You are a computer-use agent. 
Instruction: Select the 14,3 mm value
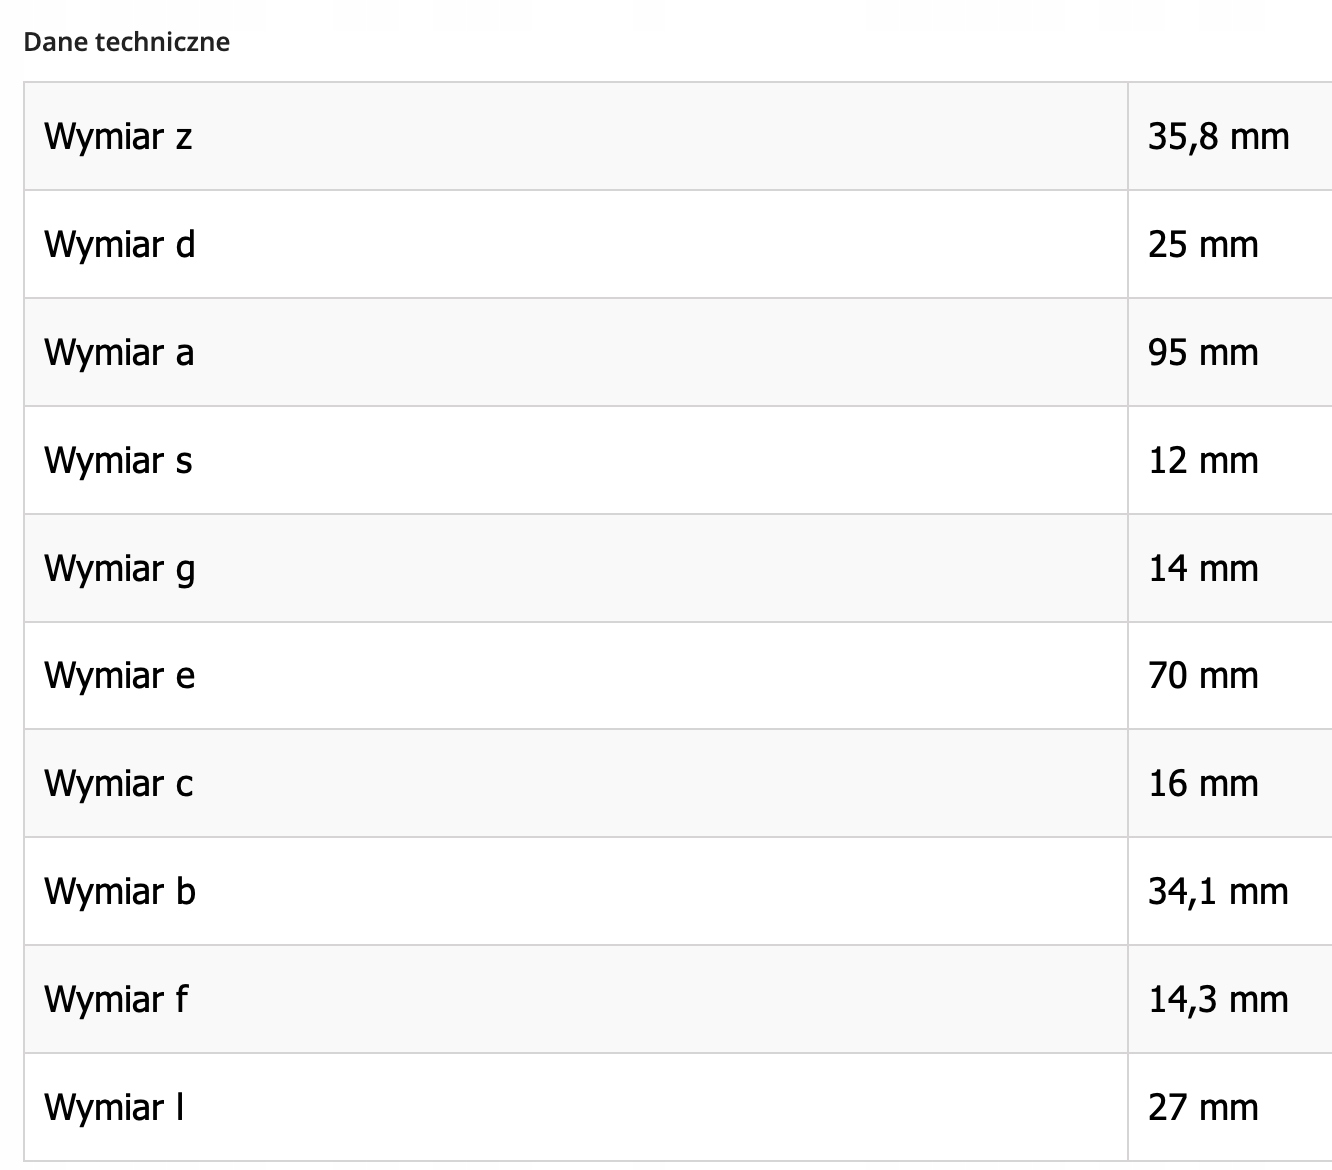(1218, 1000)
